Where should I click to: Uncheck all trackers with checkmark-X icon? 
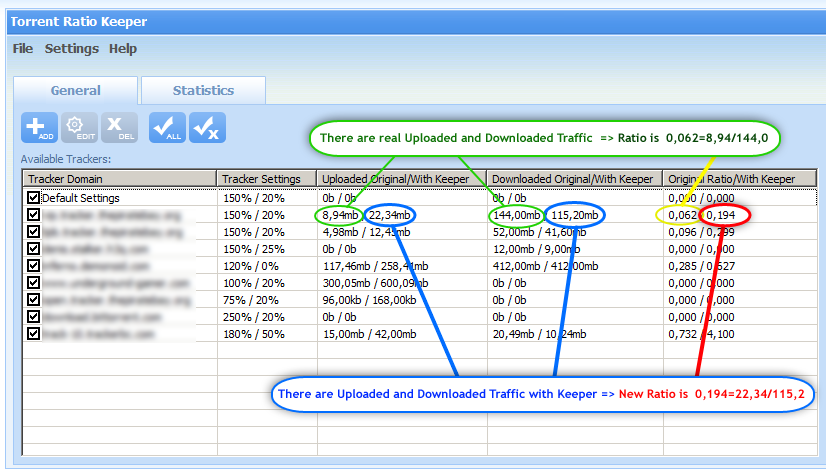(208, 127)
